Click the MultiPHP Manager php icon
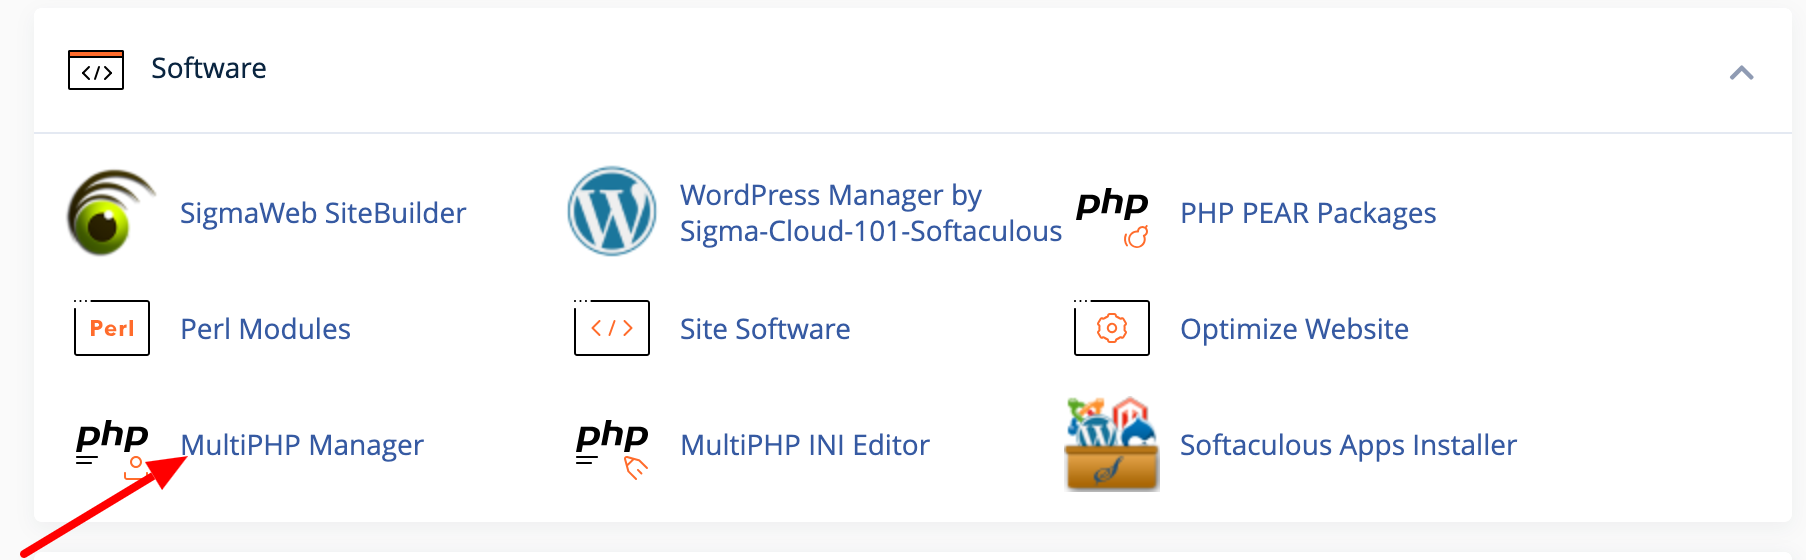This screenshot has width=1806, height=560. (112, 448)
